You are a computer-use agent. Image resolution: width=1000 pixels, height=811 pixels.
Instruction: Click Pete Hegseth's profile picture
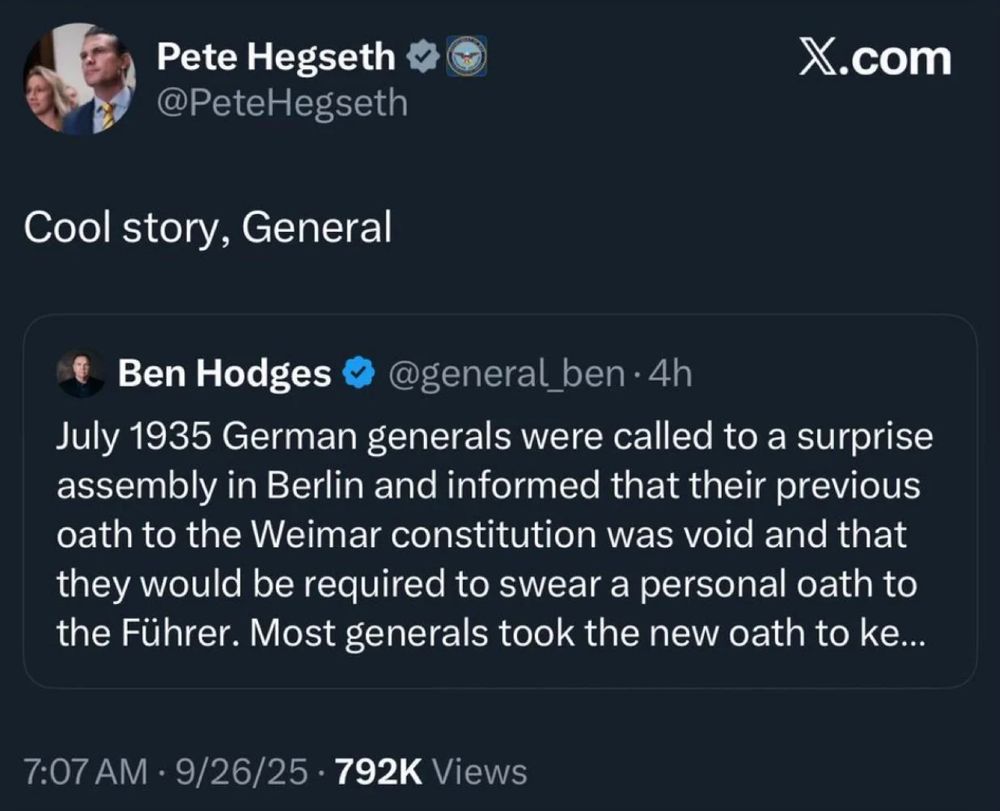pyautogui.click(x=79, y=79)
